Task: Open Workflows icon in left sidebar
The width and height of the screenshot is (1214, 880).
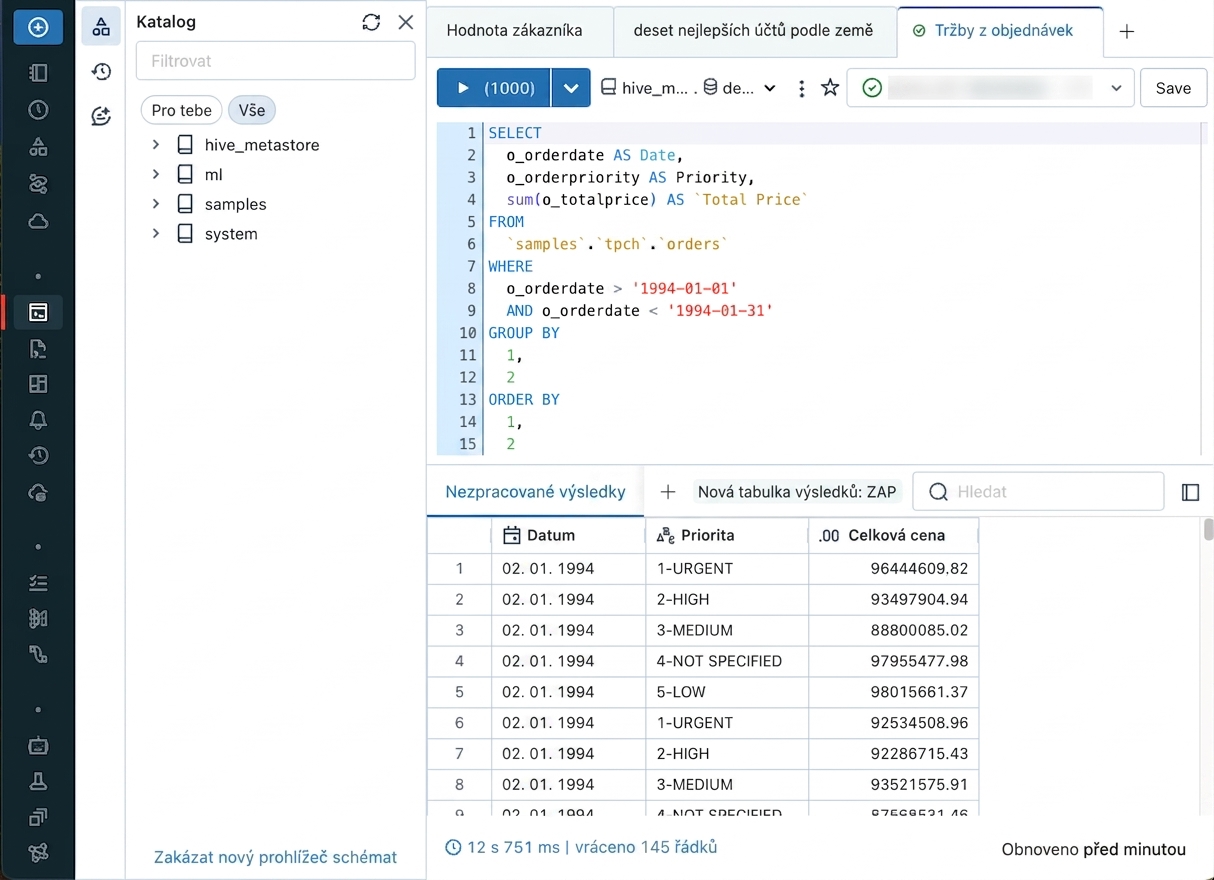Action: pos(38,184)
